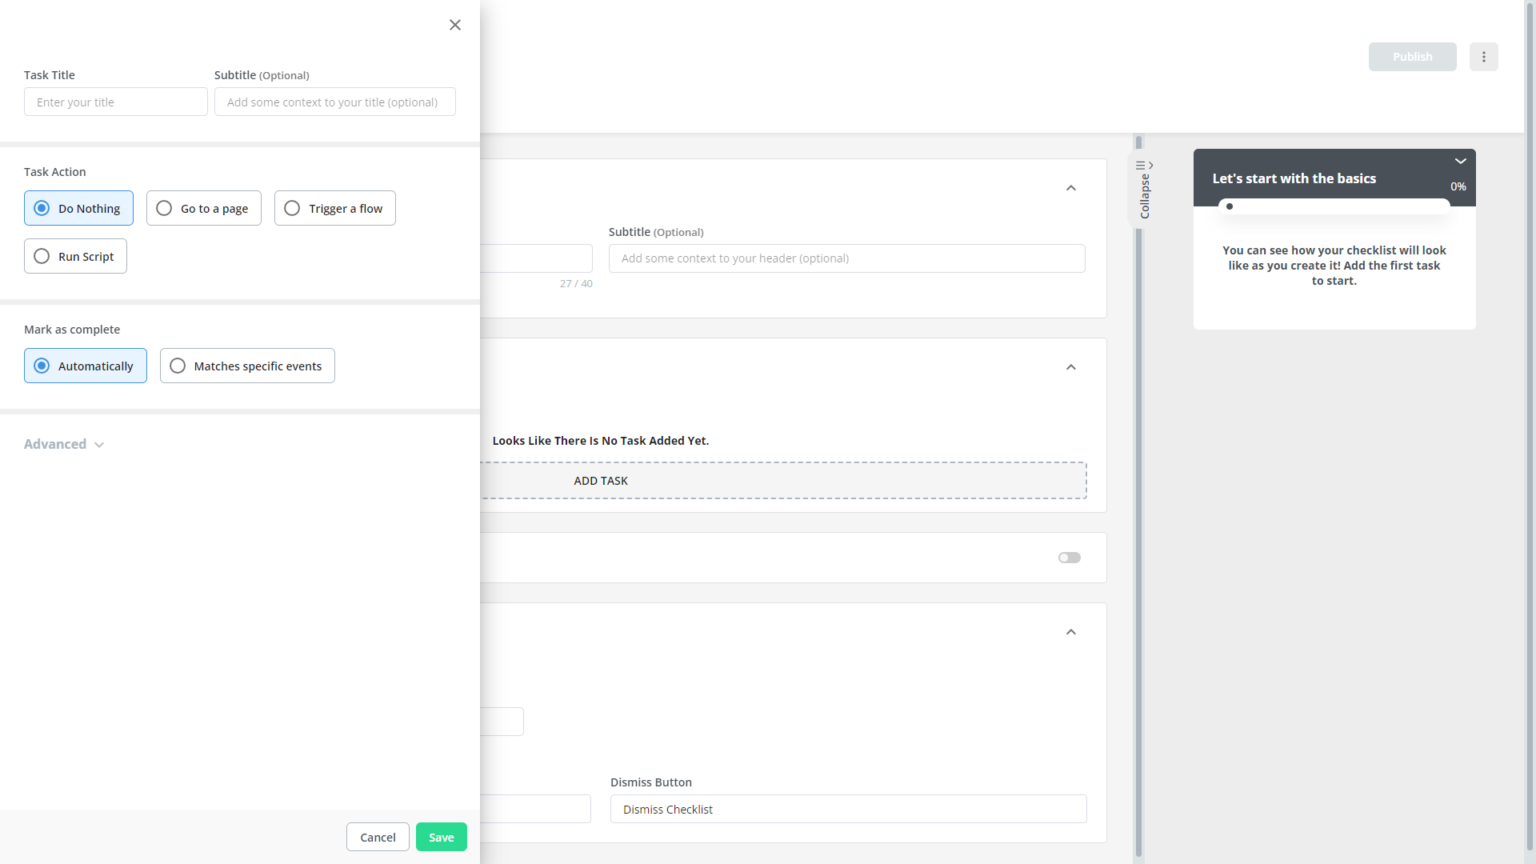Screen dimensions: 1536x864
Task: Cancel the task creation
Action: pos(377,837)
